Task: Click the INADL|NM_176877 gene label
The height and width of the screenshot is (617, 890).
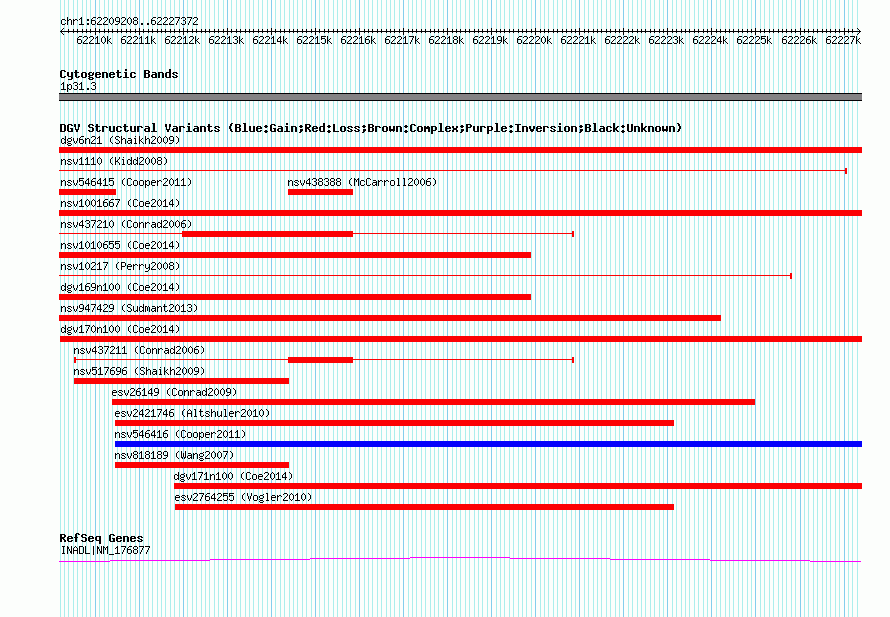Action: click(105, 551)
